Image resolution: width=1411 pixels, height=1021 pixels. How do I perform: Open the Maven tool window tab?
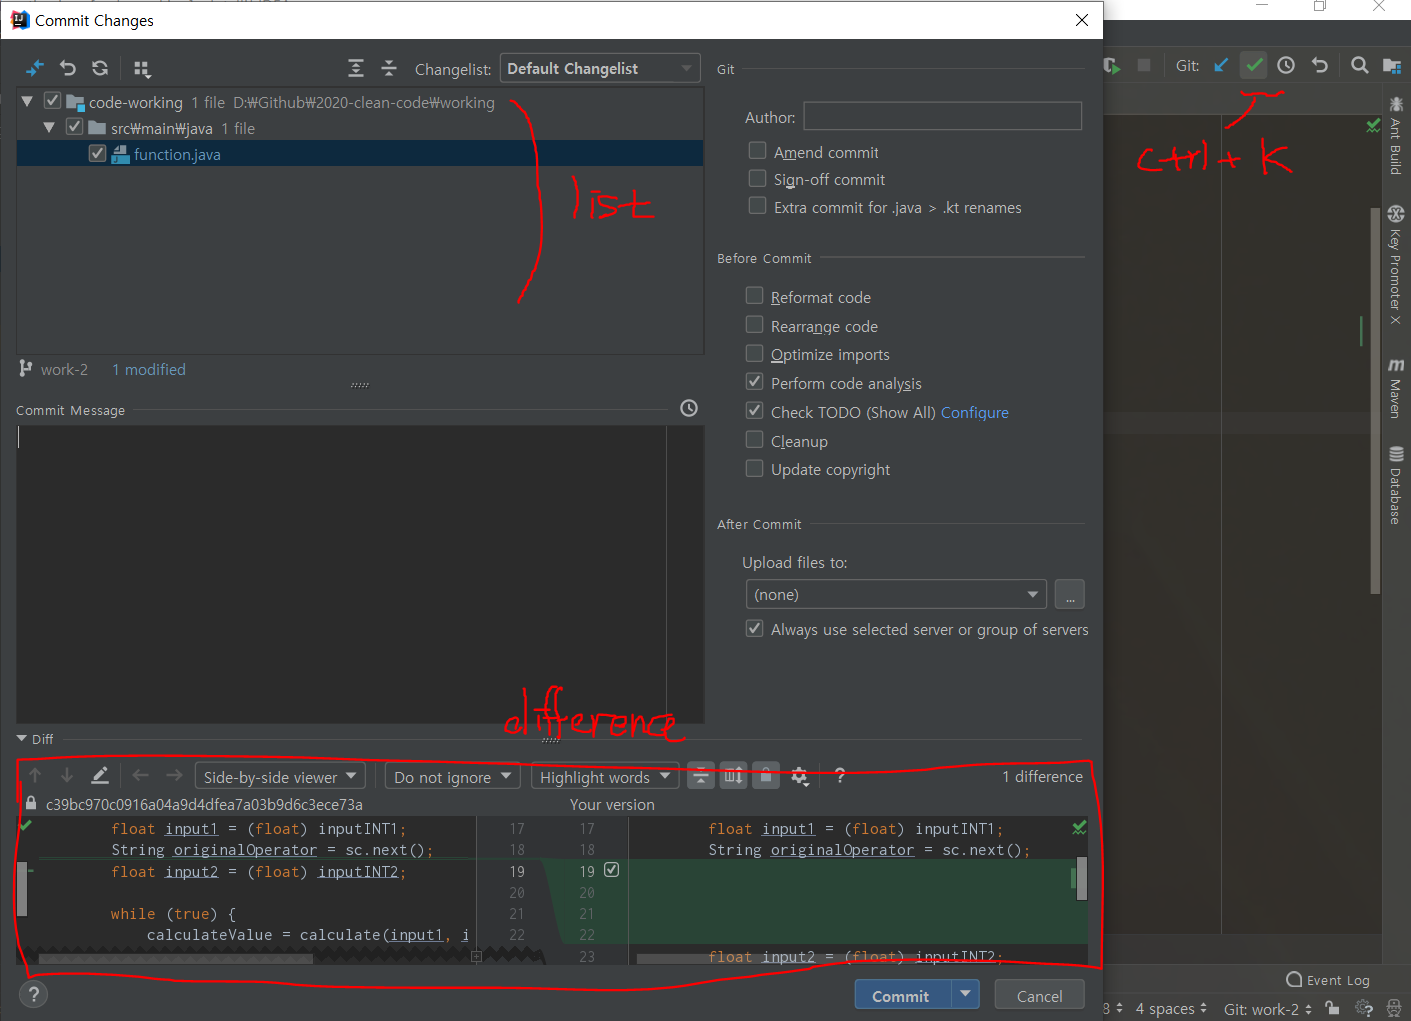click(x=1396, y=387)
